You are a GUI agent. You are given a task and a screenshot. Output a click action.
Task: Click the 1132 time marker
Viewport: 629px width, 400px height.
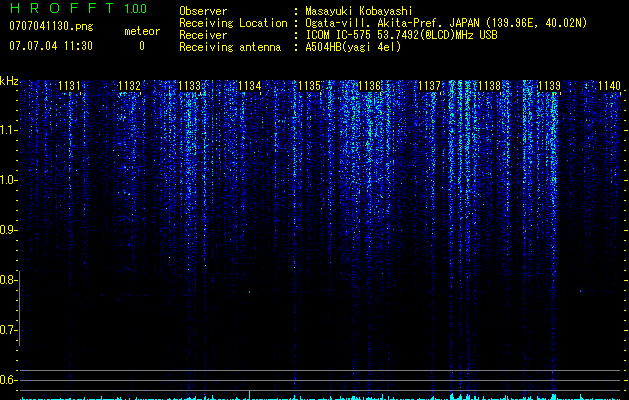(x=130, y=86)
